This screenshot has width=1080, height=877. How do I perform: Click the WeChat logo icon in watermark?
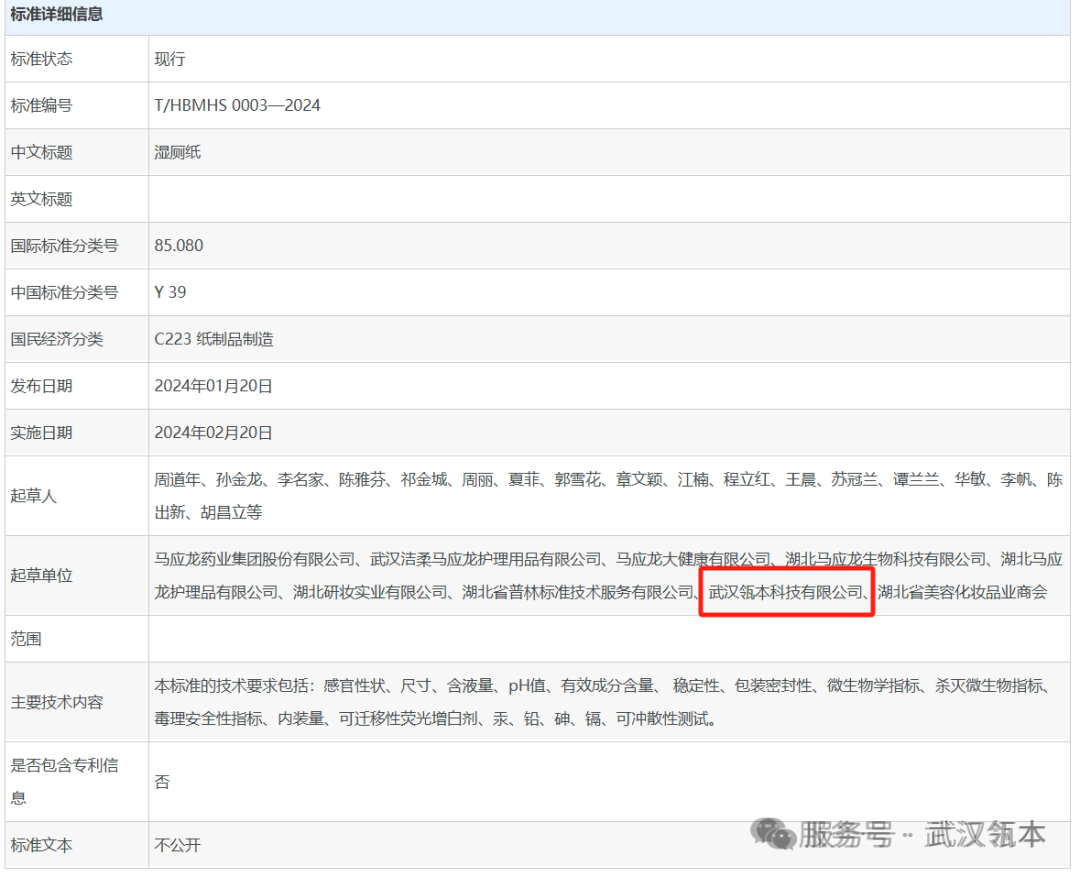pos(772,833)
